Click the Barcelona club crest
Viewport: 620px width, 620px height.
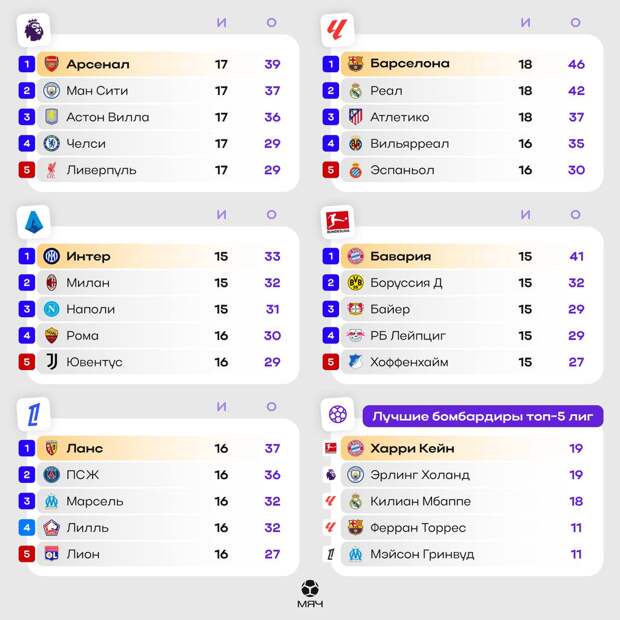[x=355, y=64]
